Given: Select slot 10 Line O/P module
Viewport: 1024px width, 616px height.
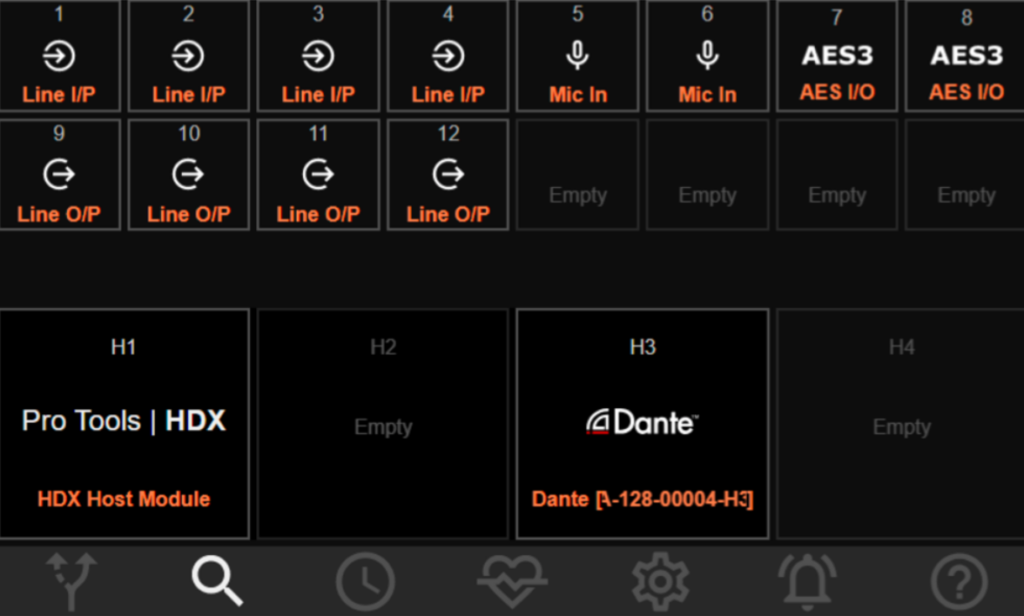Looking at the screenshot, I should 189,175.
